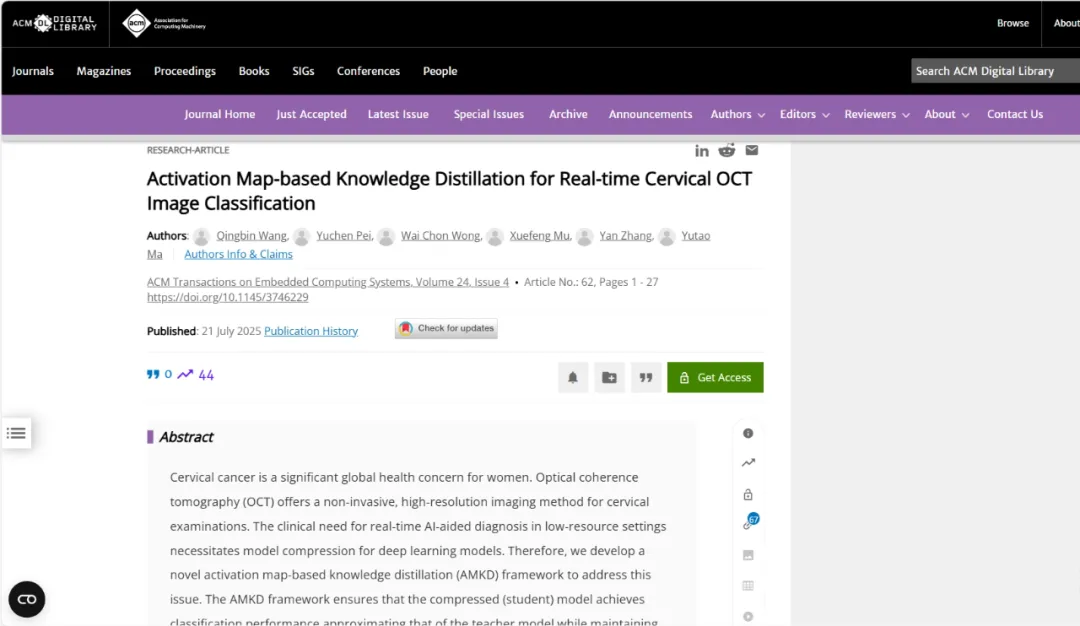Open references link icon with 67 badge
1080x626 pixels.
(749, 523)
